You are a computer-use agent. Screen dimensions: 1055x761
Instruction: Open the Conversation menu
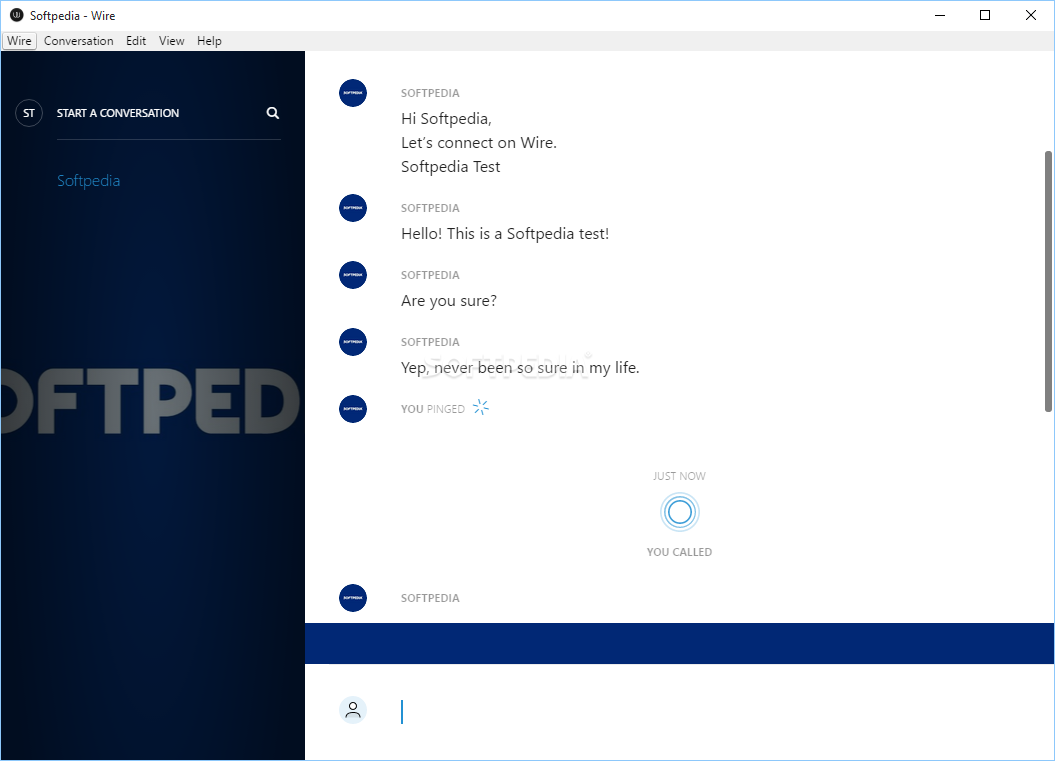coord(79,41)
